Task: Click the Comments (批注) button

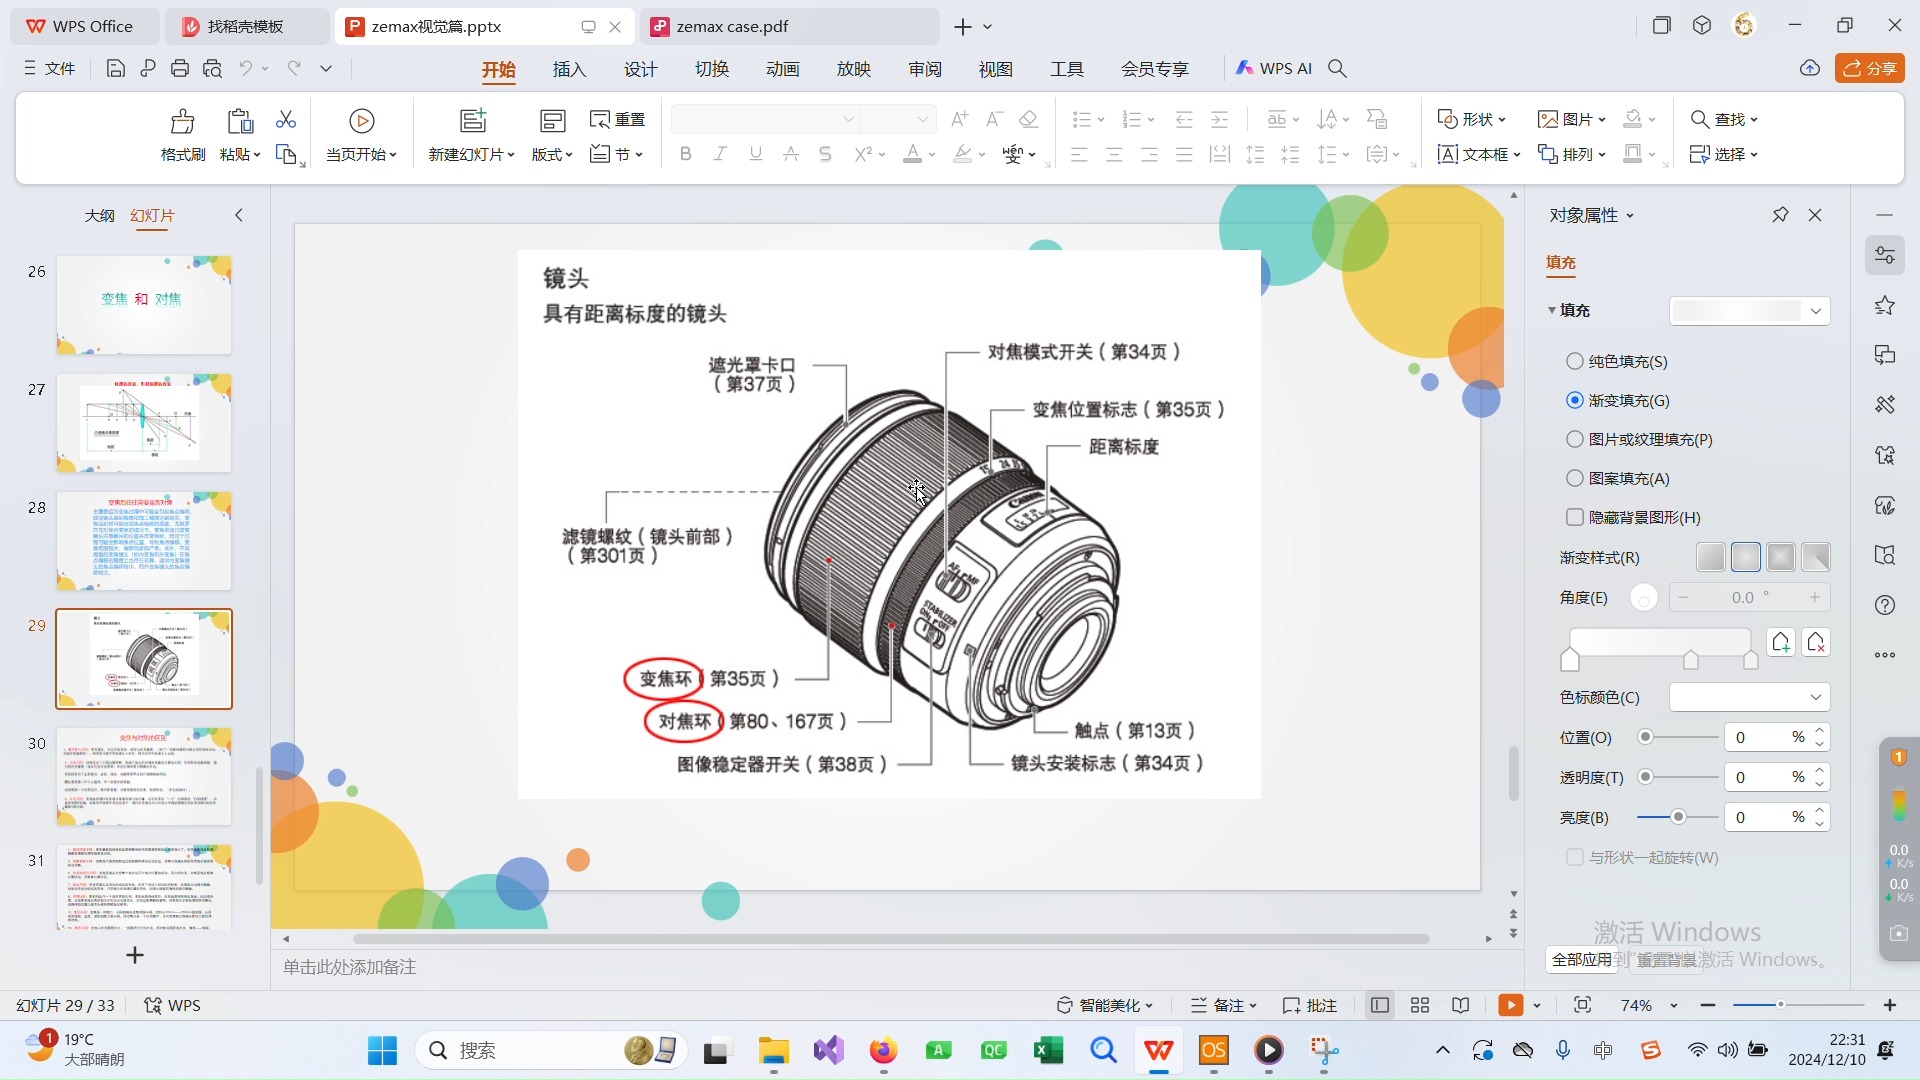Action: [x=1310, y=1005]
